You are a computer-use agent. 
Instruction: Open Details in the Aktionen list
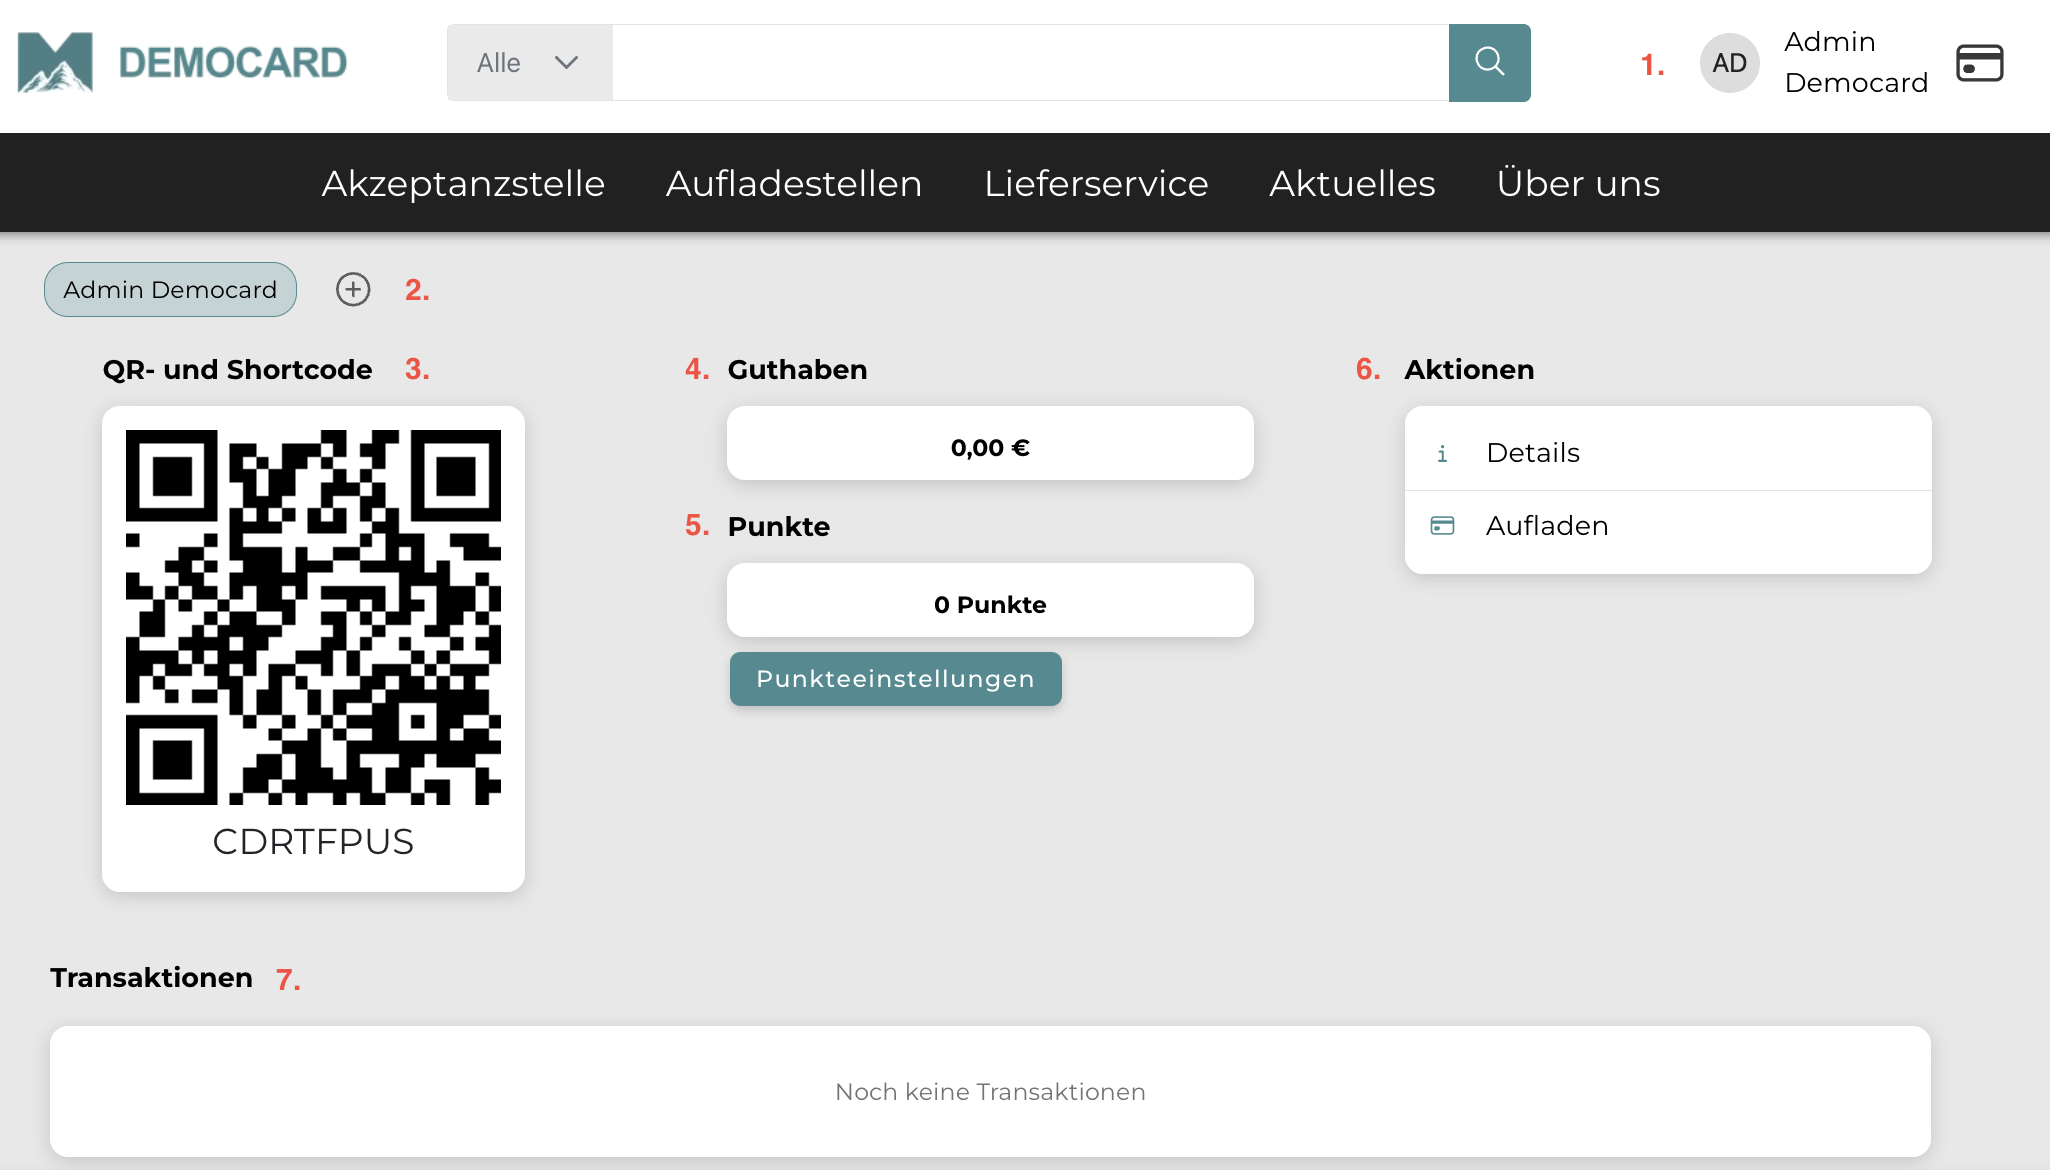pyautogui.click(x=1533, y=453)
